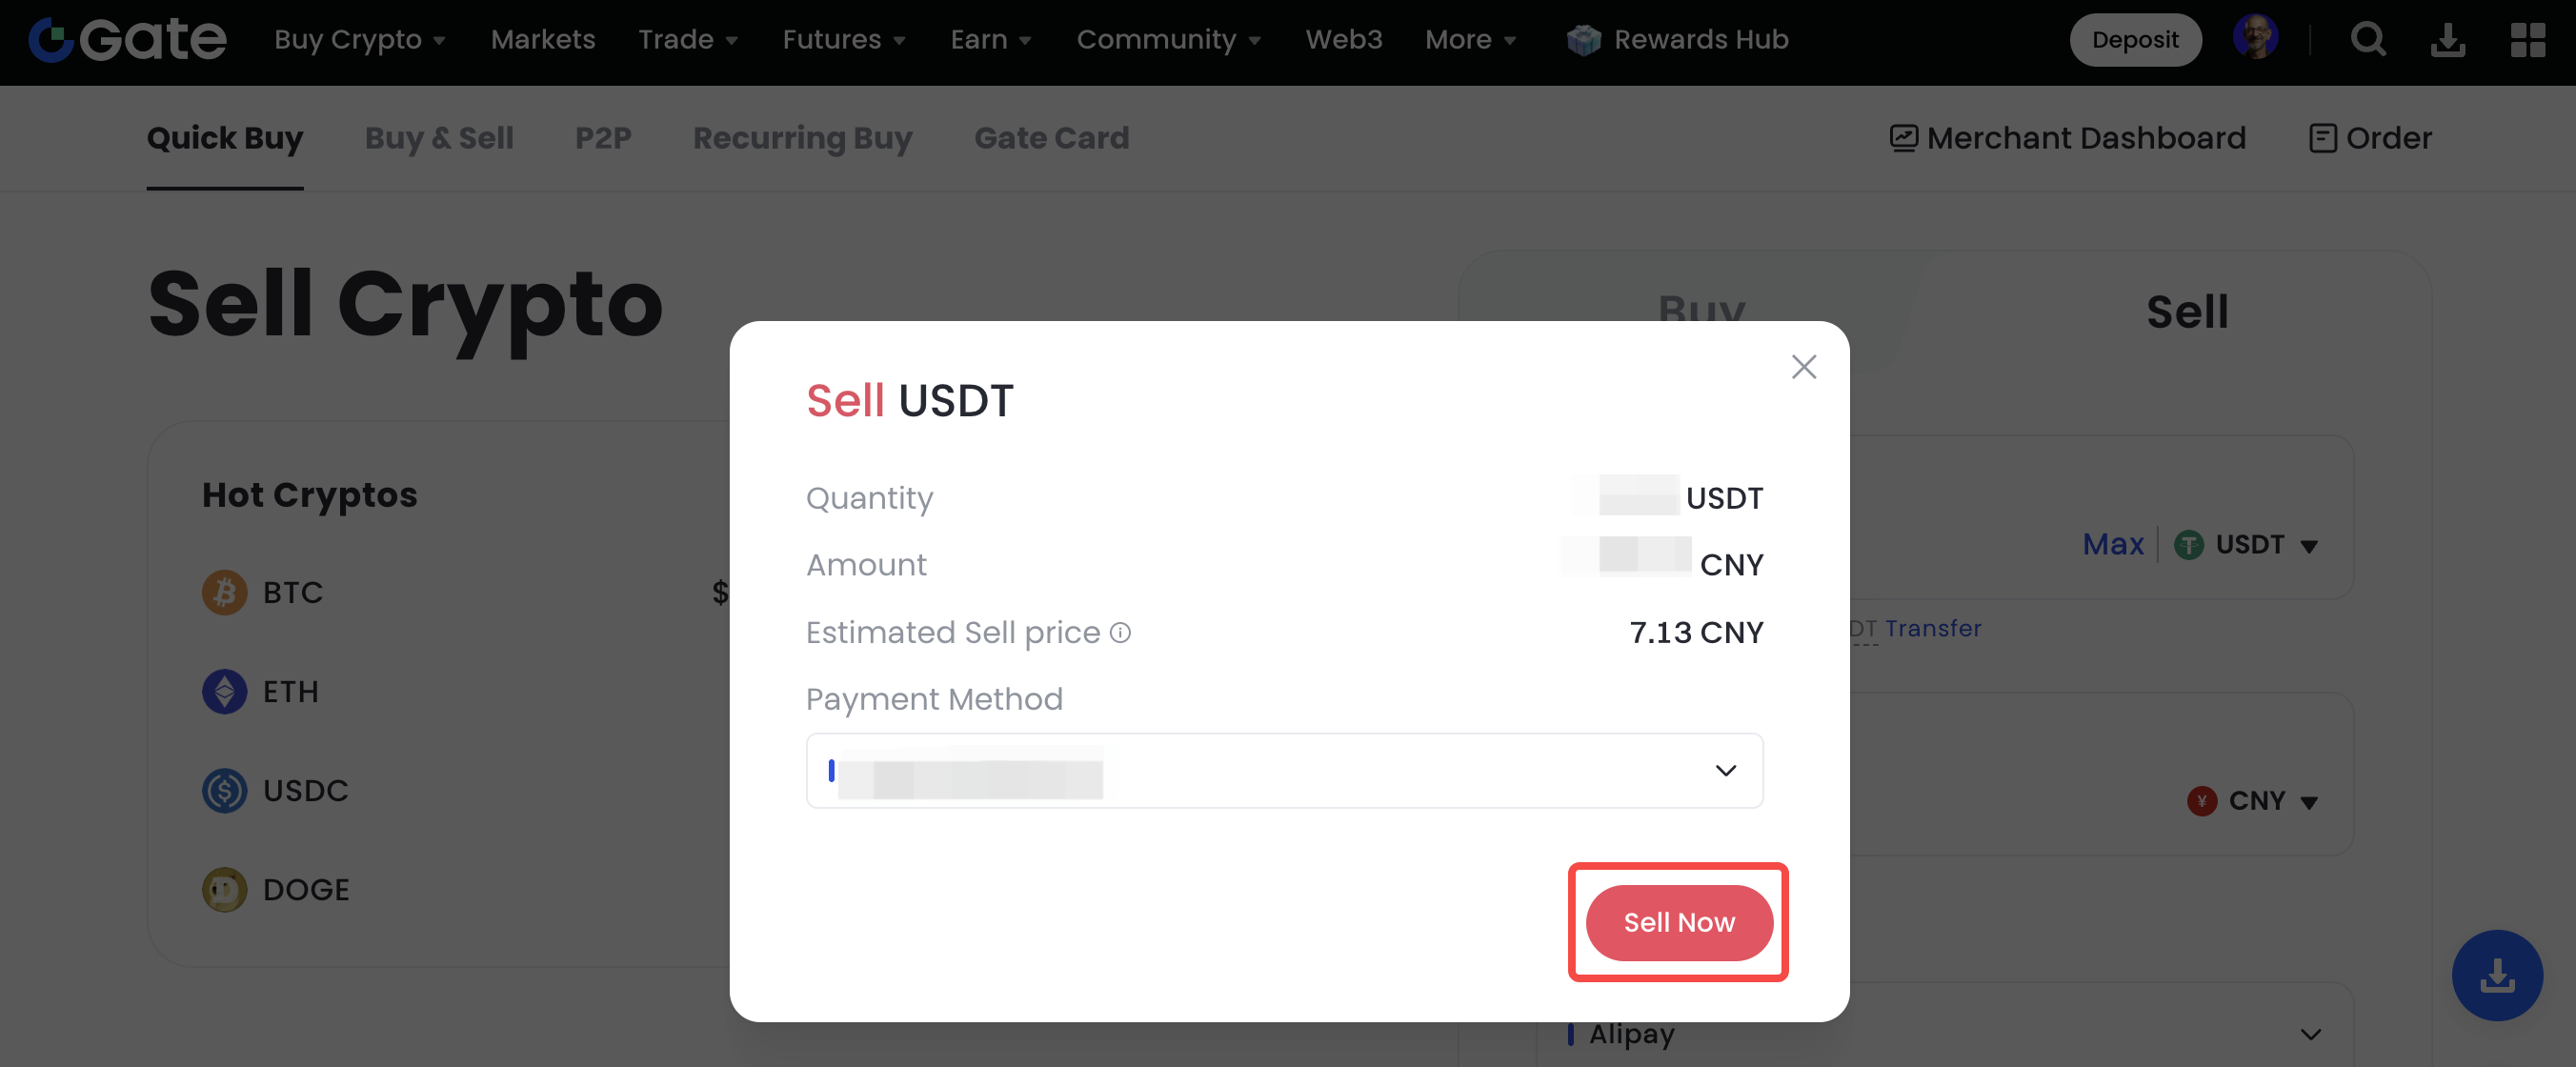Image resolution: width=2576 pixels, height=1067 pixels.
Task: Click the Gate logo icon
Action: [51, 40]
